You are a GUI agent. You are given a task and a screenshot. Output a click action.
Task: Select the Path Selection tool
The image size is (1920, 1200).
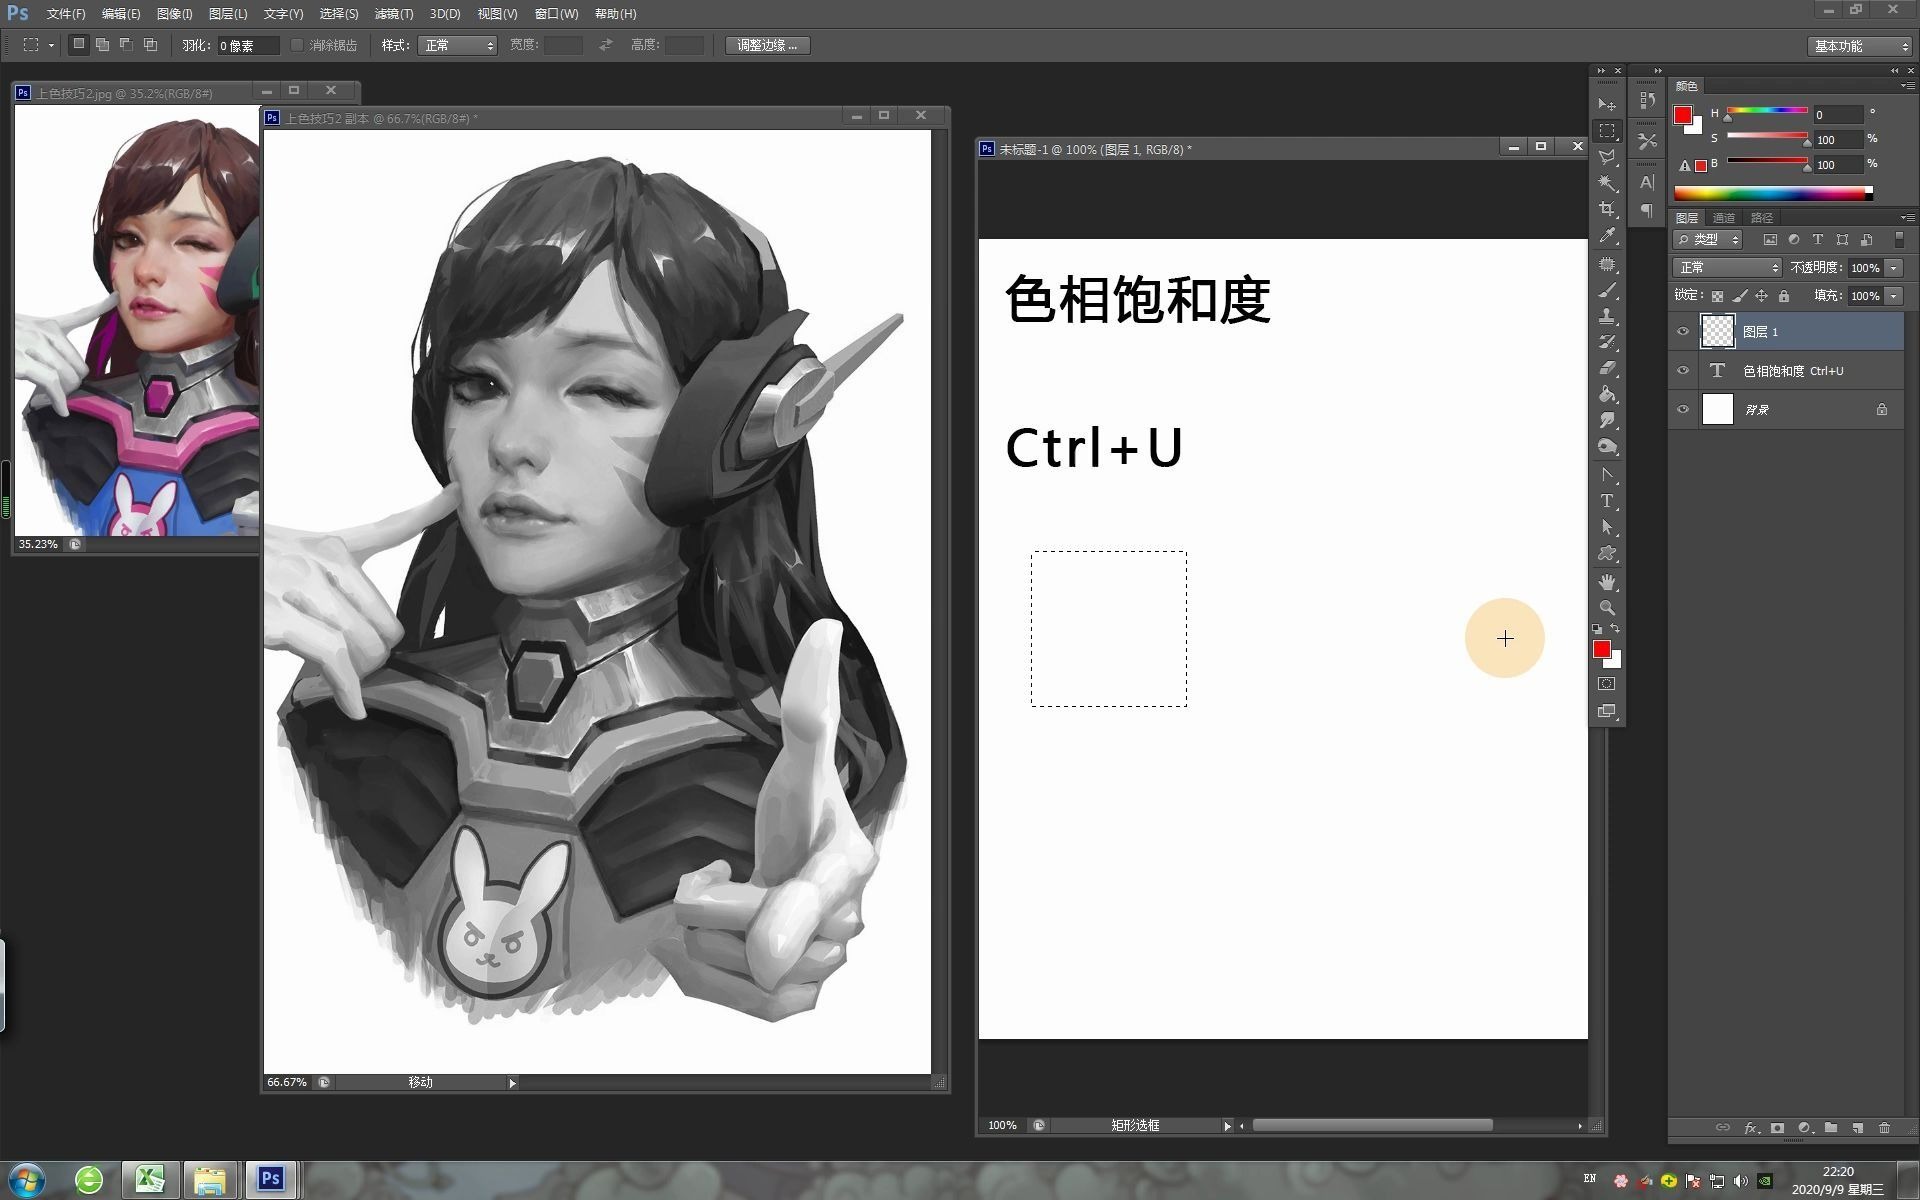pyautogui.click(x=1607, y=527)
